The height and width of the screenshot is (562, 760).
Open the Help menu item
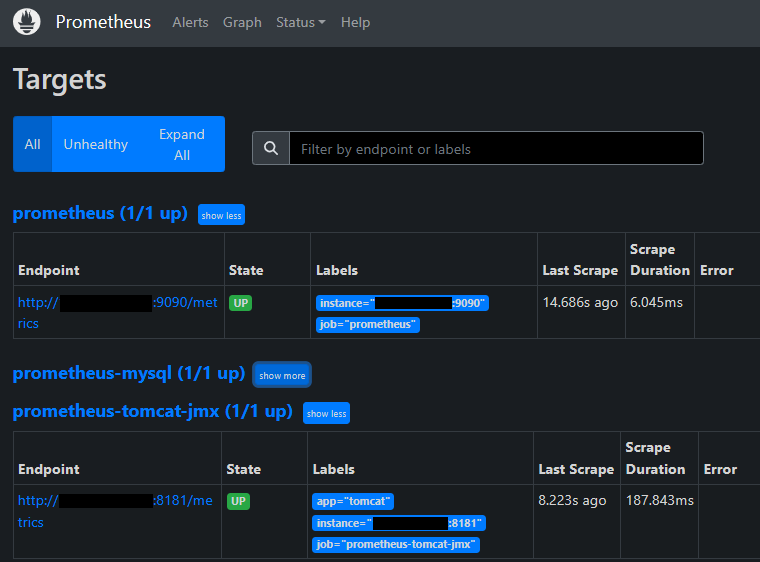(355, 22)
